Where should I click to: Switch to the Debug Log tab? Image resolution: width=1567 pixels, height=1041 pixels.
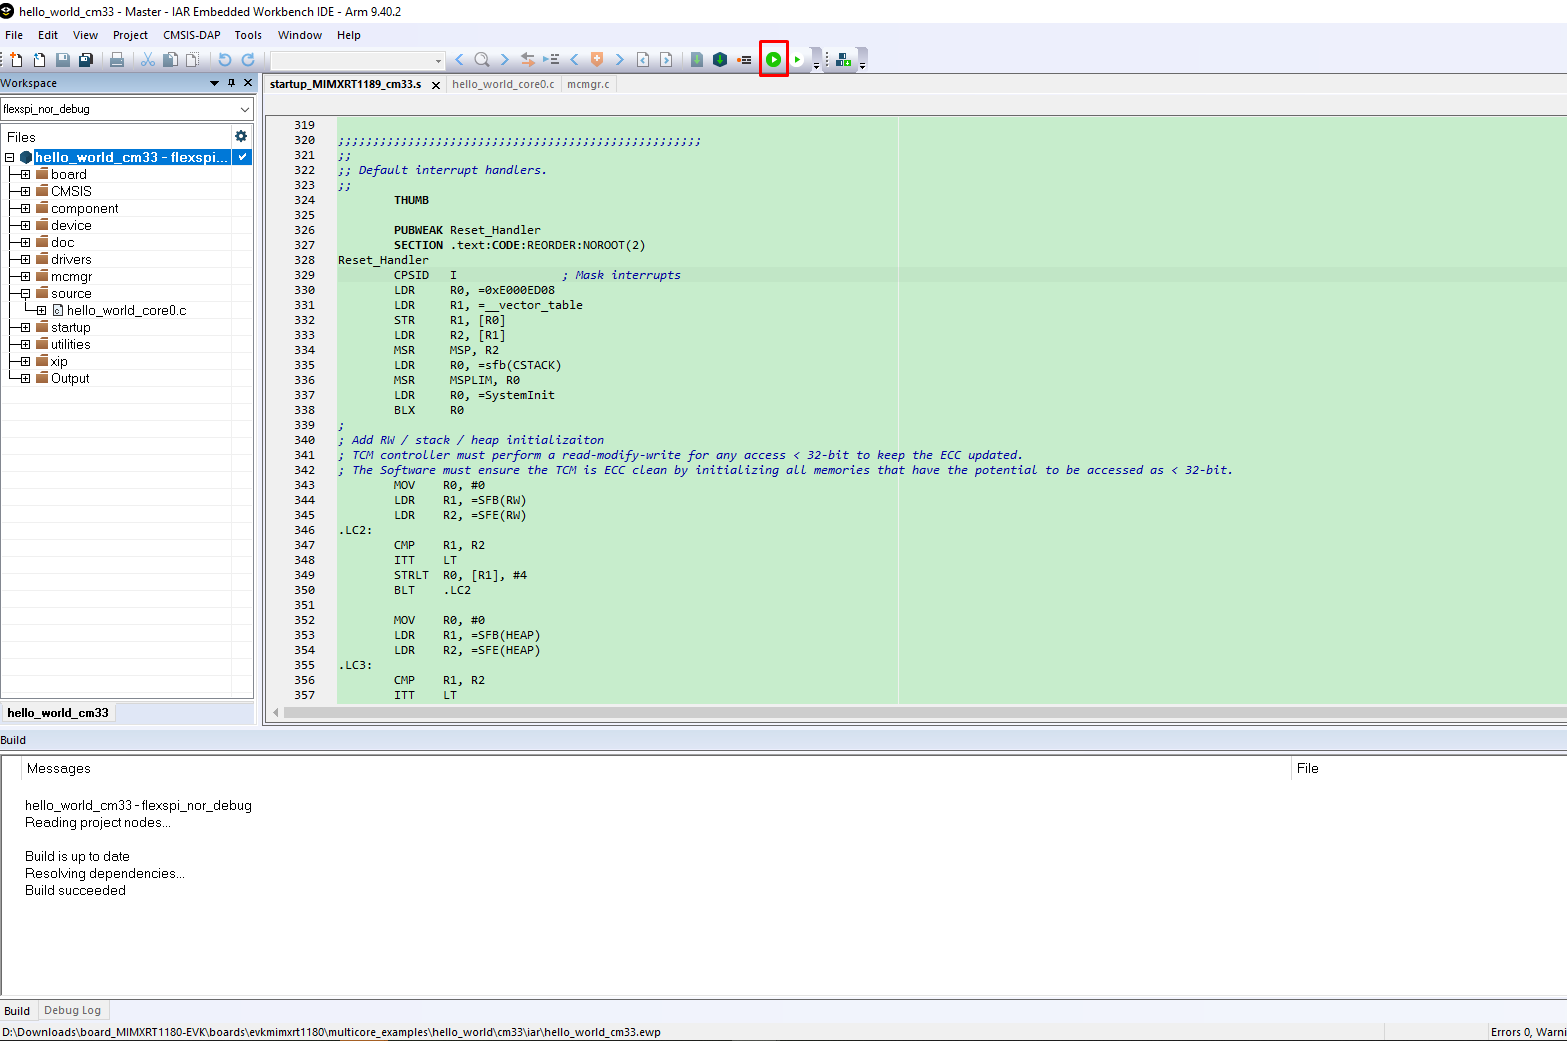coord(72,1010)
